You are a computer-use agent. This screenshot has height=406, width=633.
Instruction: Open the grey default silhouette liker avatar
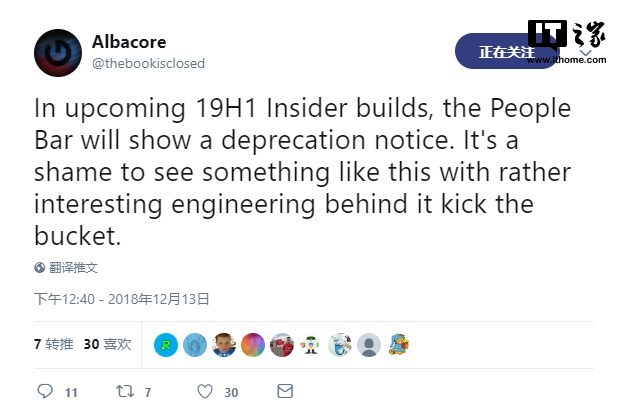tap(369, 345)
